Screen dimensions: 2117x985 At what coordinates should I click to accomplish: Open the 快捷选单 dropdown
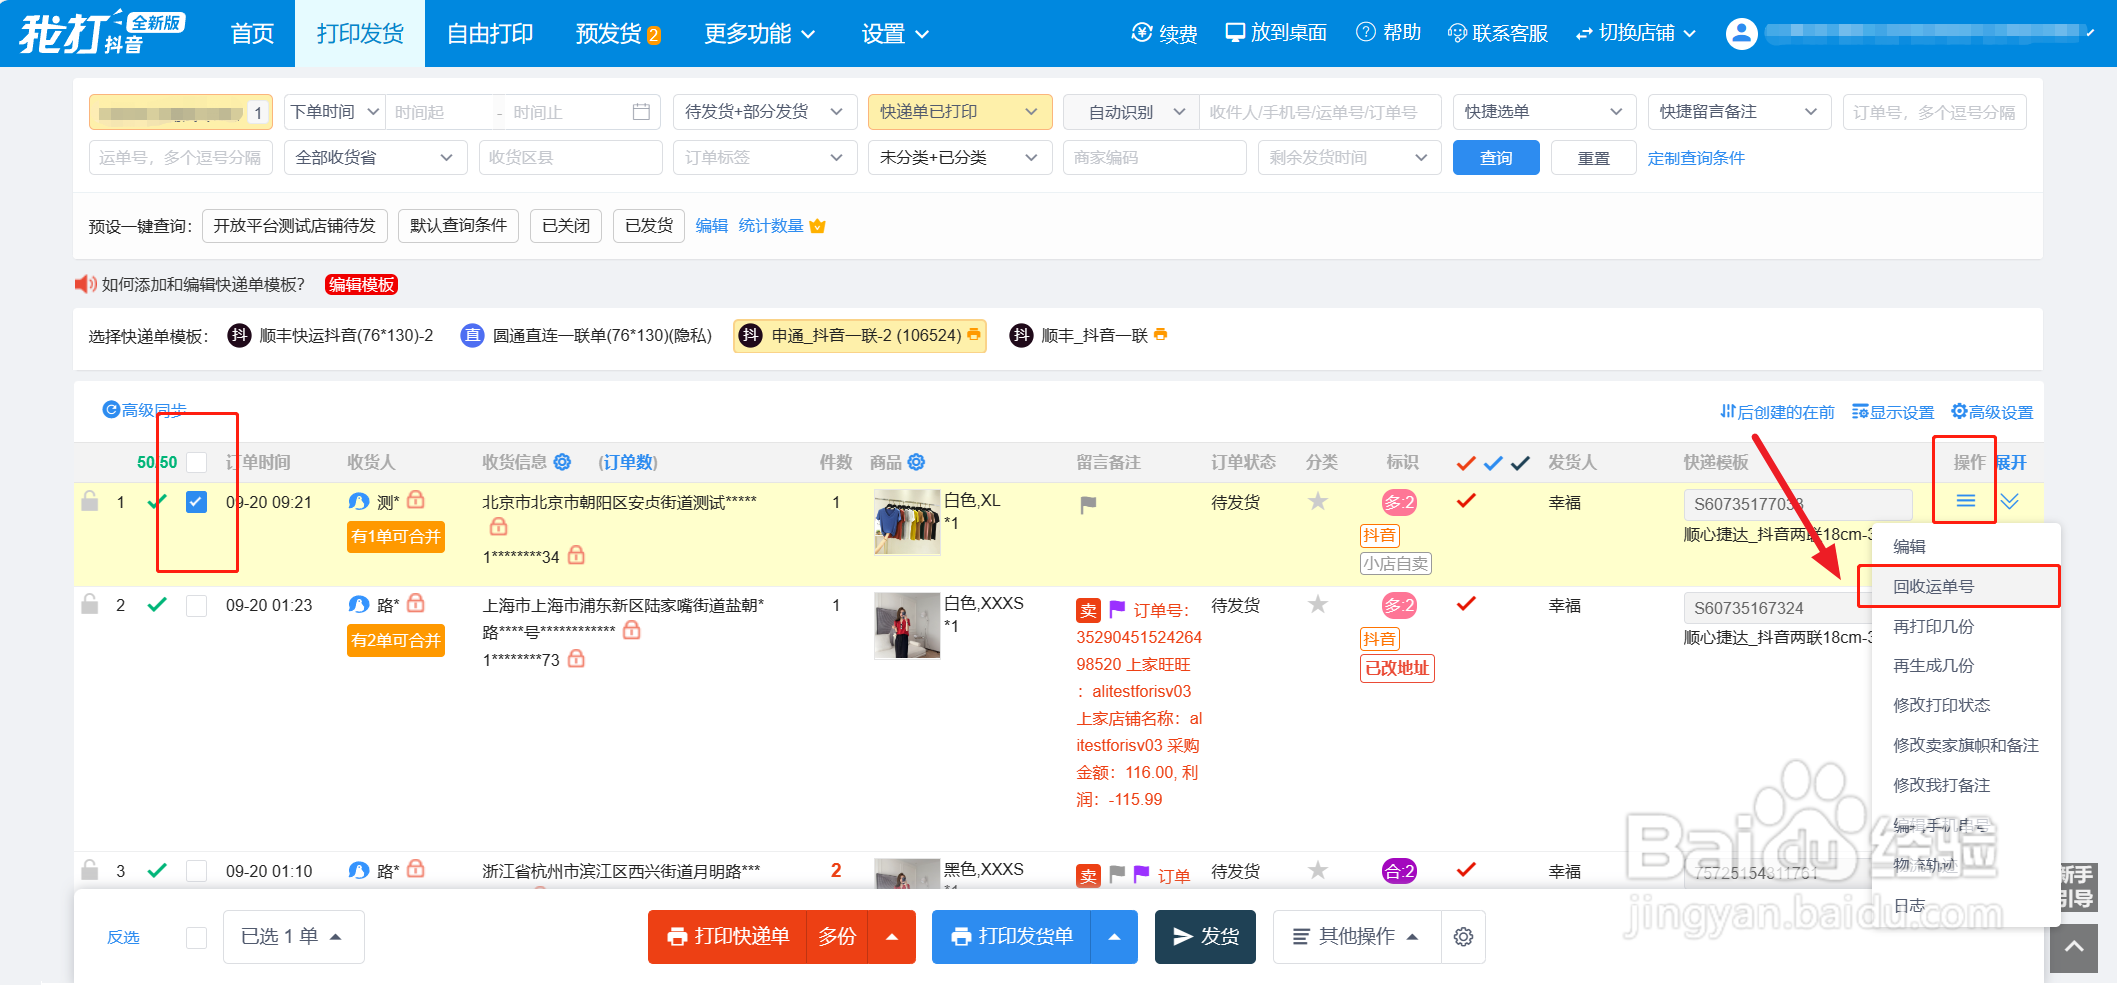coord(1544,112)
